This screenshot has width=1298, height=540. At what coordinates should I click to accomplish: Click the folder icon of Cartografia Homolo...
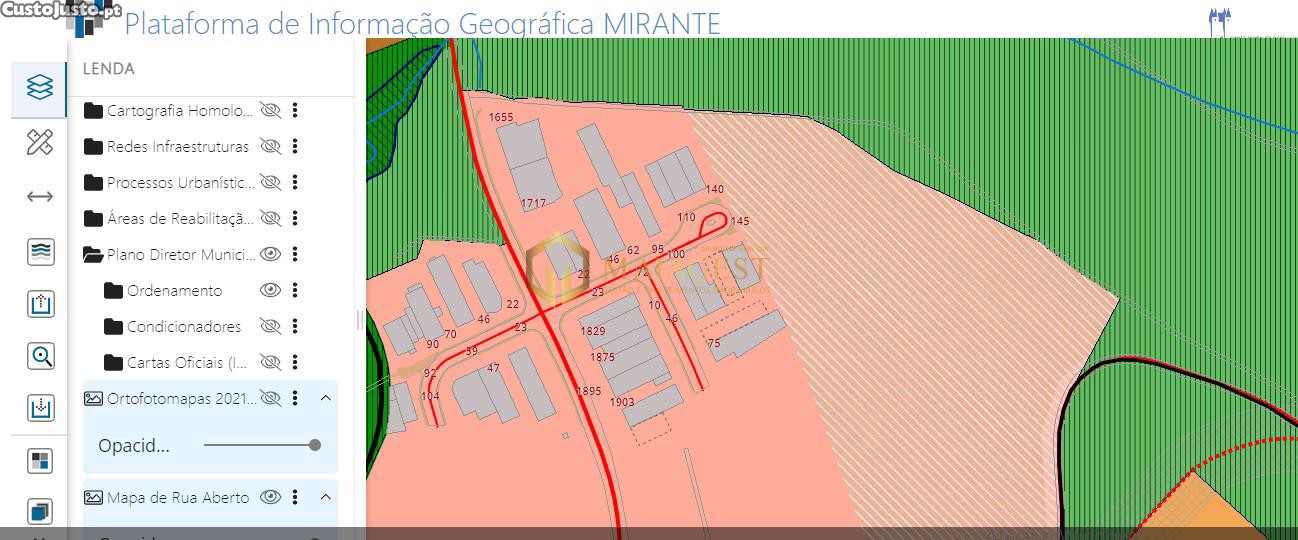[93, 110]
